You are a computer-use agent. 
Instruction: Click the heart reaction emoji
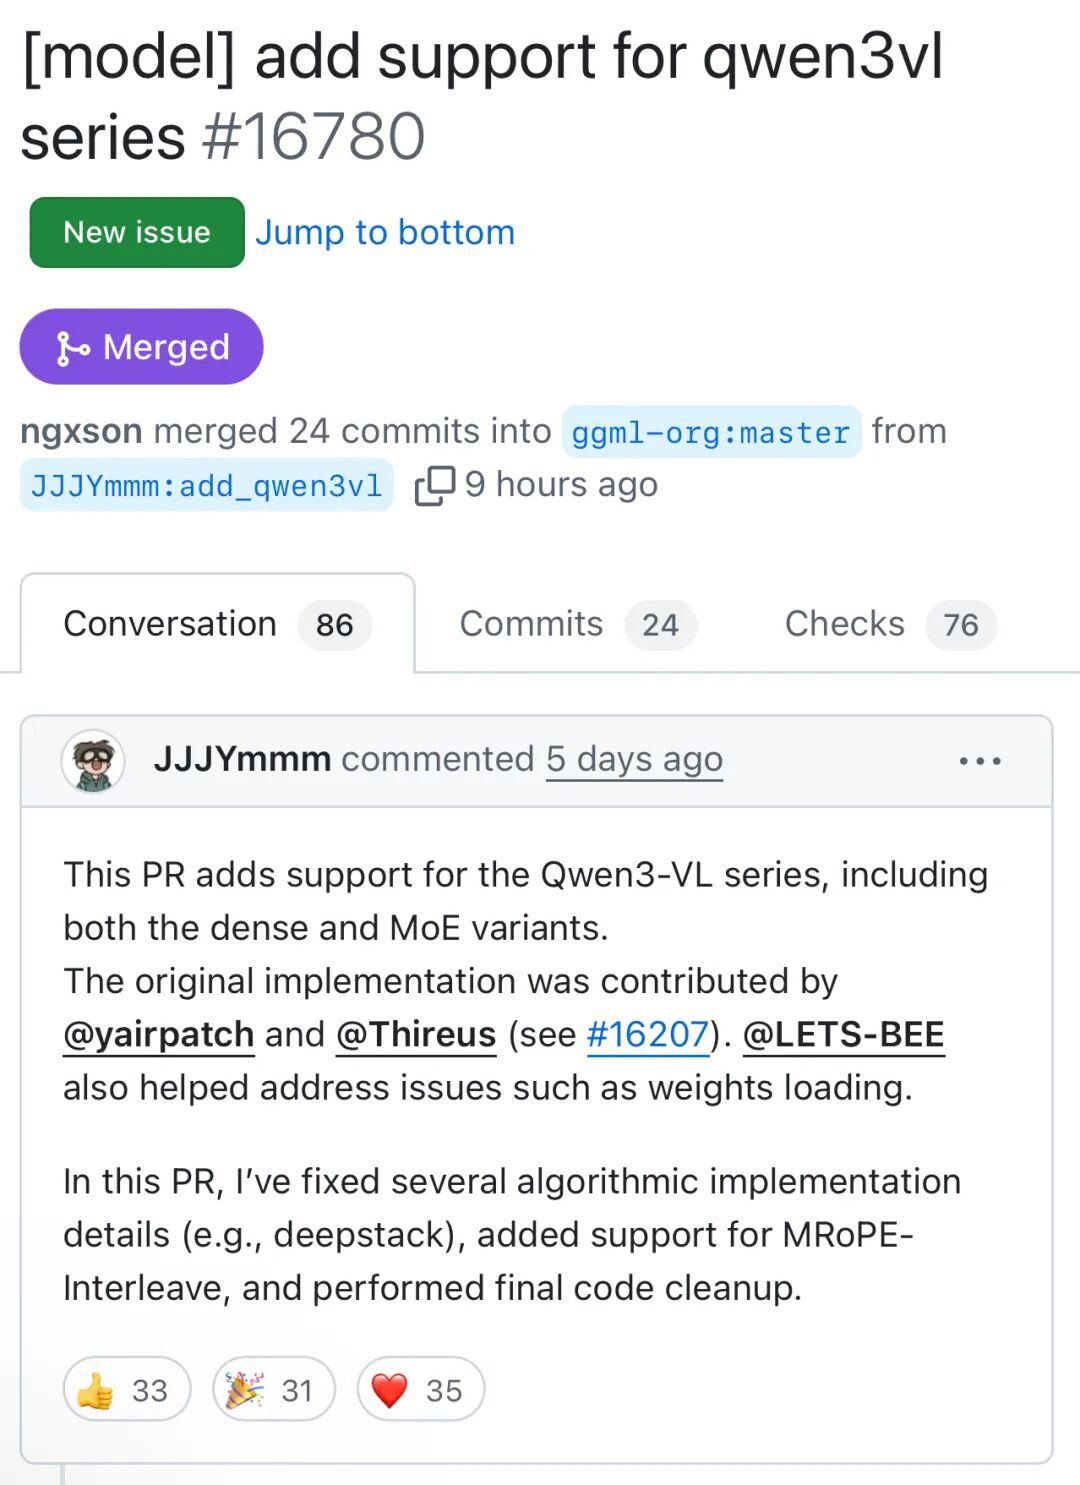tap(390, 1389)
